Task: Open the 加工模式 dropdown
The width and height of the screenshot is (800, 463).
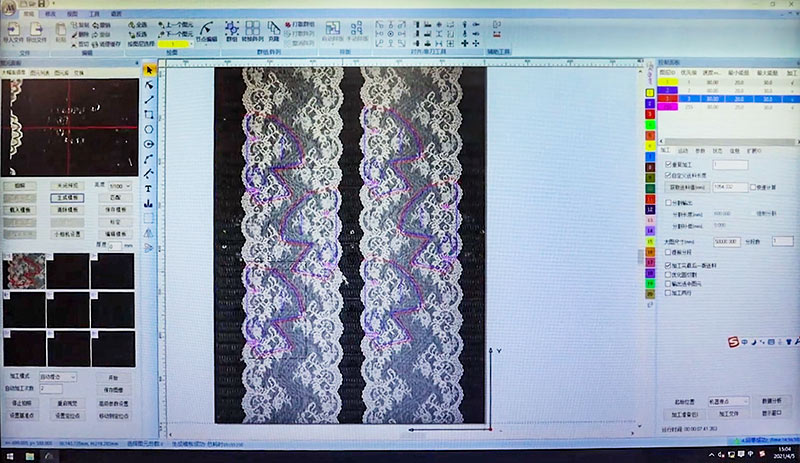Action: [x=58, y=376]
